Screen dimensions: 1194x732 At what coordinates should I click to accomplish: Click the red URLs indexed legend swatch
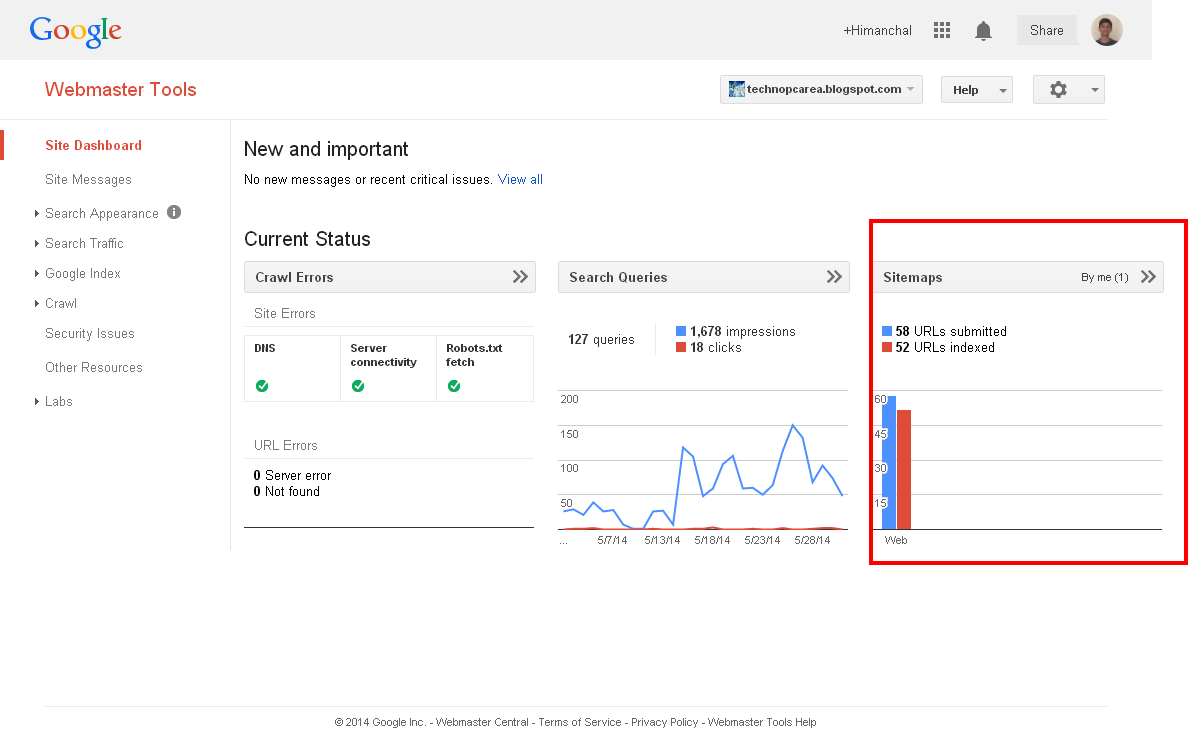click(x=886, y=347)
